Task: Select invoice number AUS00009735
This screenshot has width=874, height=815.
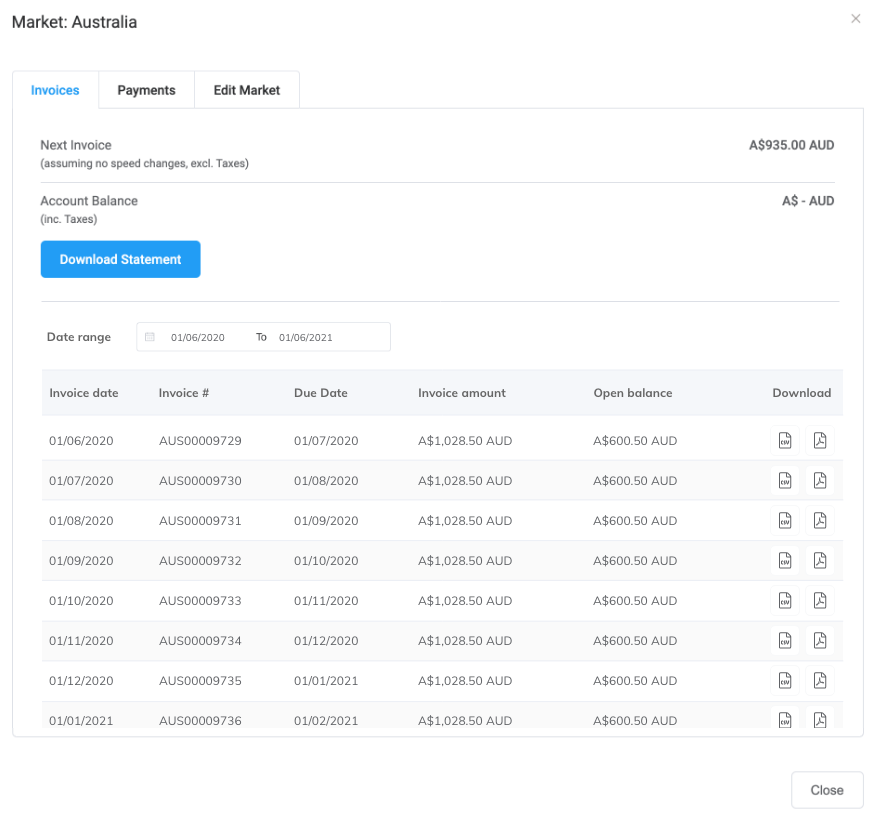Action: point(200,681)
